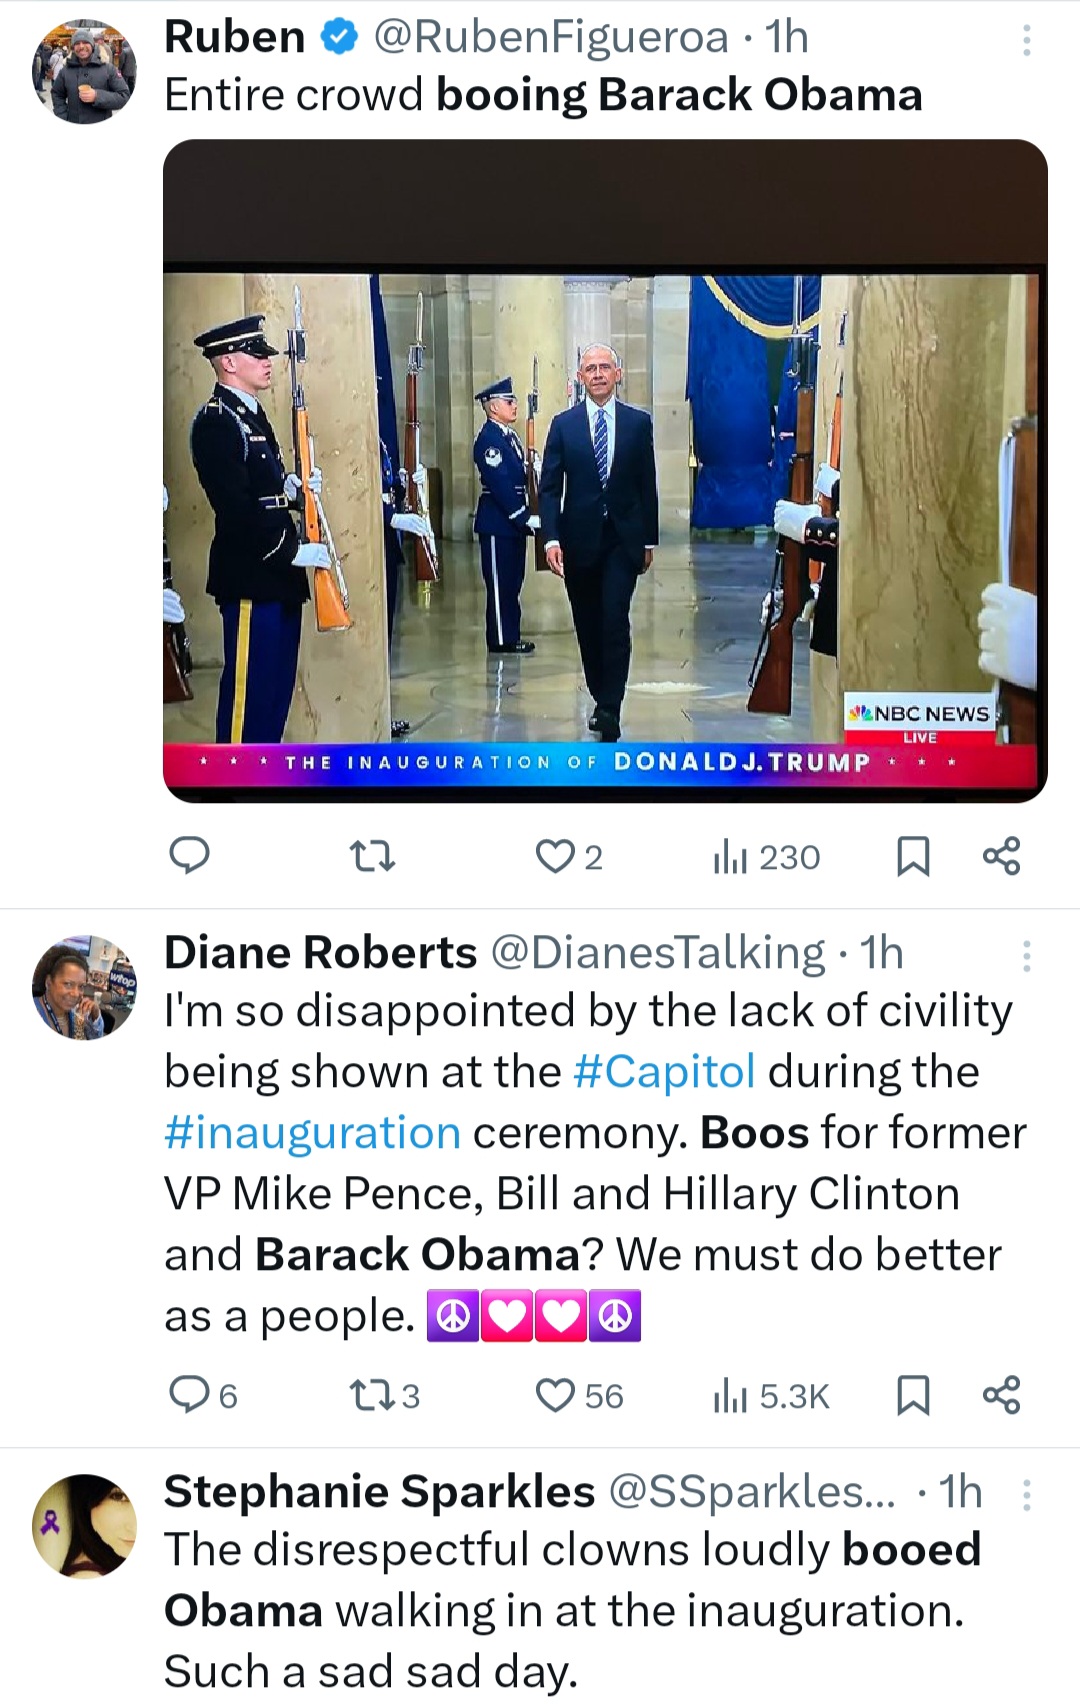Reply to Ruben's tweet
The image size is (1080, 1704).
pos(190,857)
